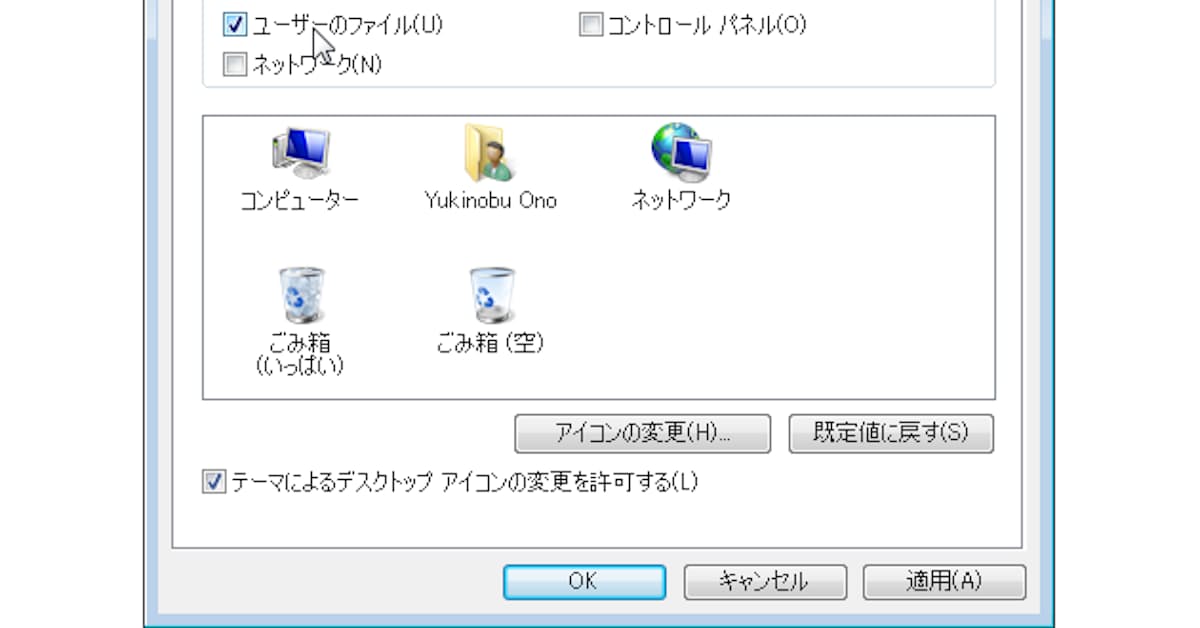Restore defaults with 既定値に戻す(S) button
1200x628 pixels.
tap(891, 434)
